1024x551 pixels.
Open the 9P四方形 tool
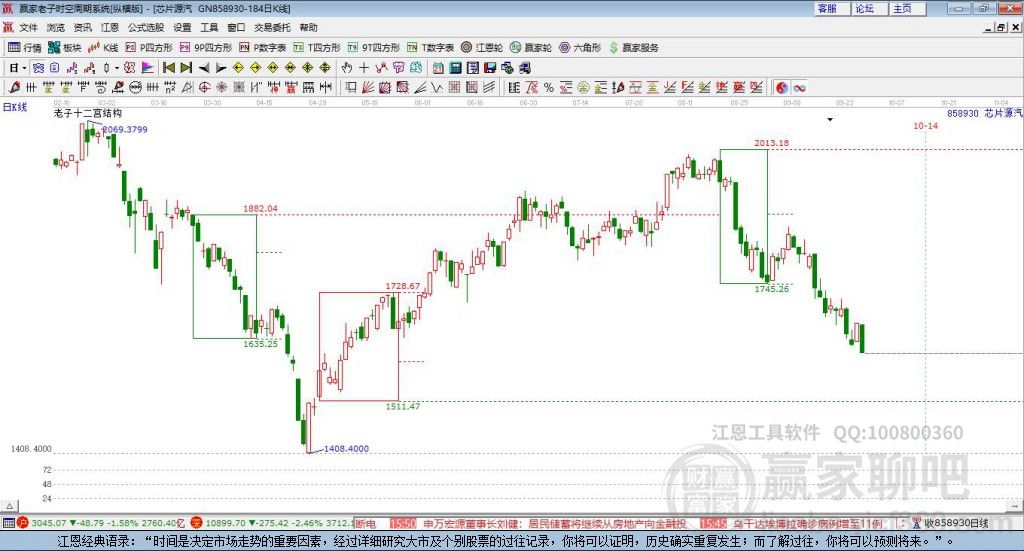point(206,48)
